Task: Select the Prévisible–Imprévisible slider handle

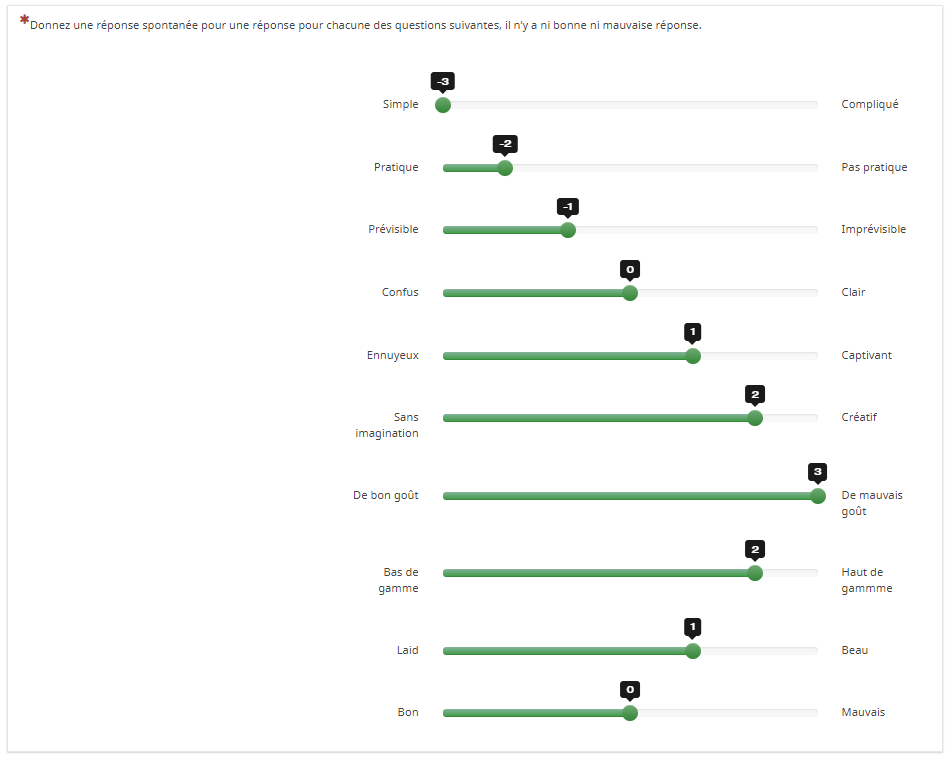Action: [x=568, y=230]
